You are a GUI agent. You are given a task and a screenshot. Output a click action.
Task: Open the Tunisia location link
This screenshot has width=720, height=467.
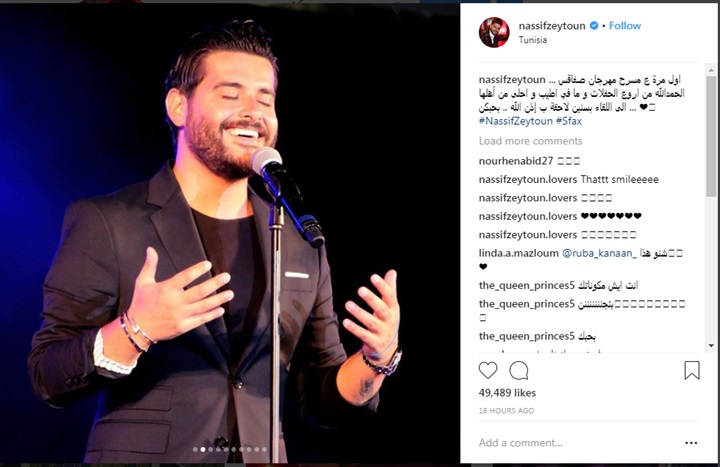click(x=533, y=40)
